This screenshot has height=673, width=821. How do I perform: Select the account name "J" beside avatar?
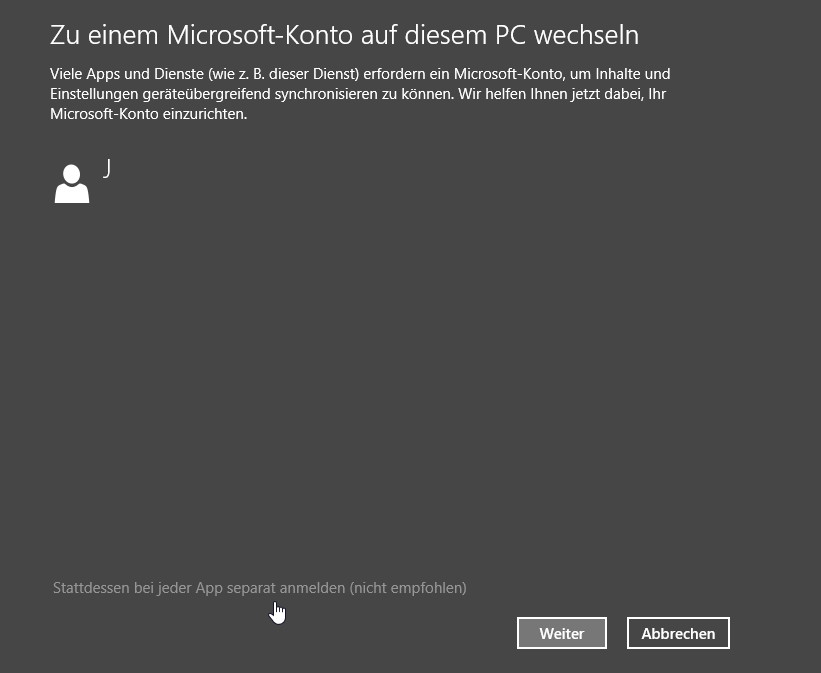(x=107, y=168)
